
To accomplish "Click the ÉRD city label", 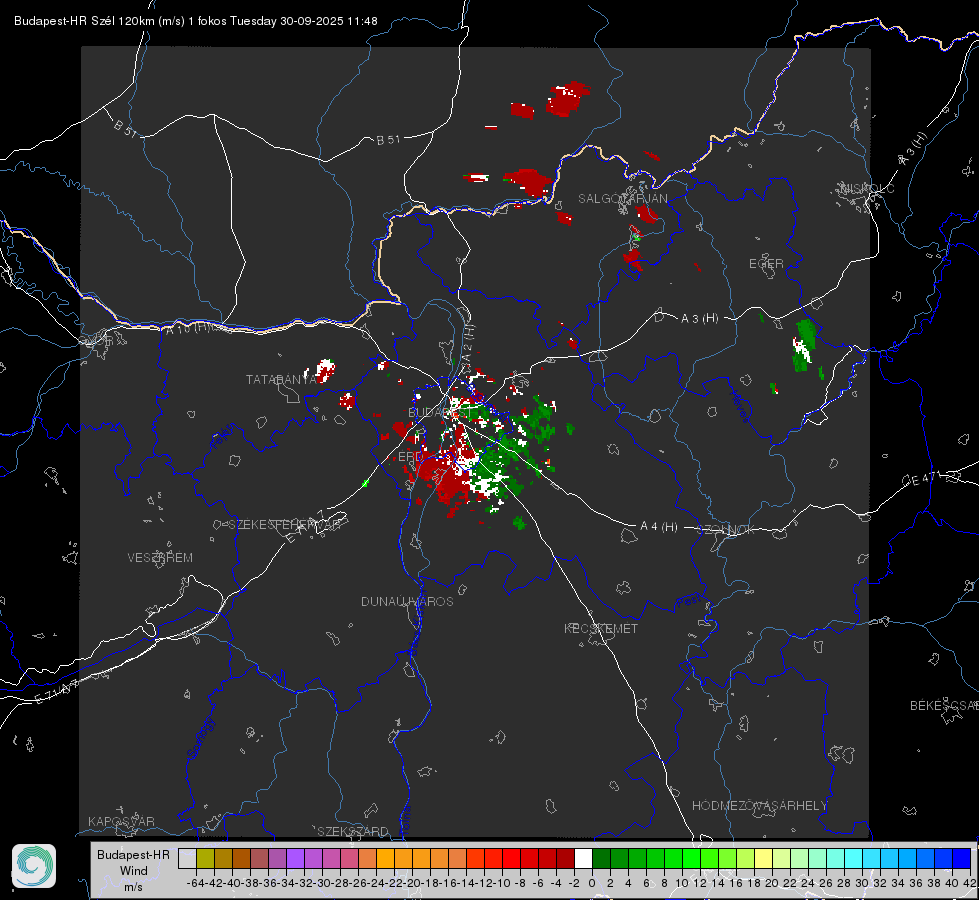I will coord(410,457).
